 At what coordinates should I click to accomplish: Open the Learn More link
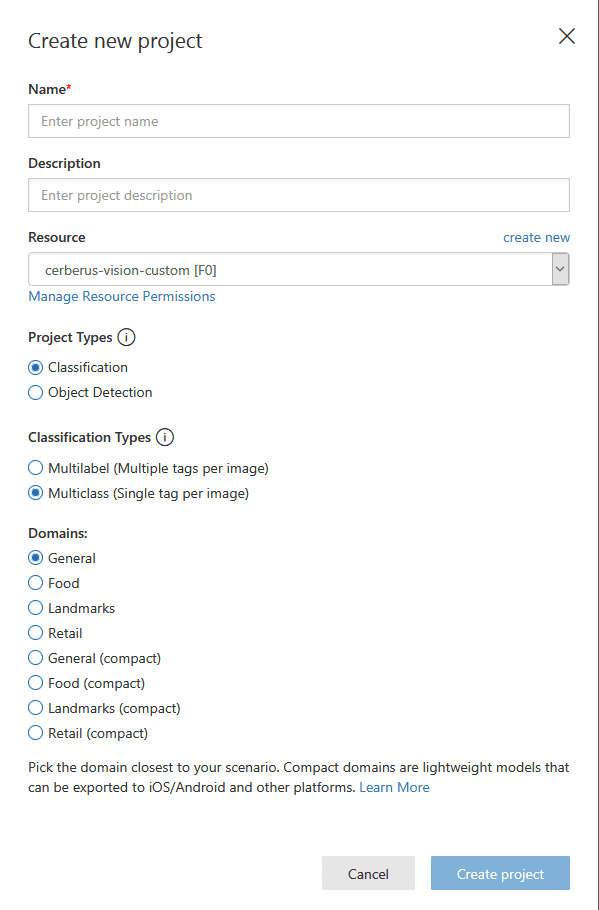(394, 788)
